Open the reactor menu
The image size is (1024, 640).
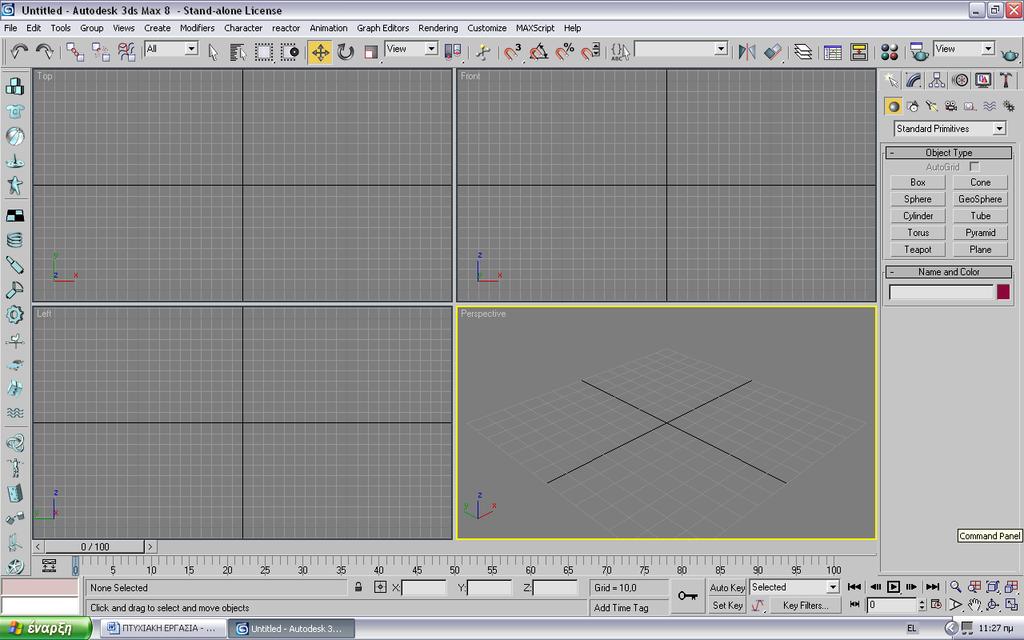(285, 28)
